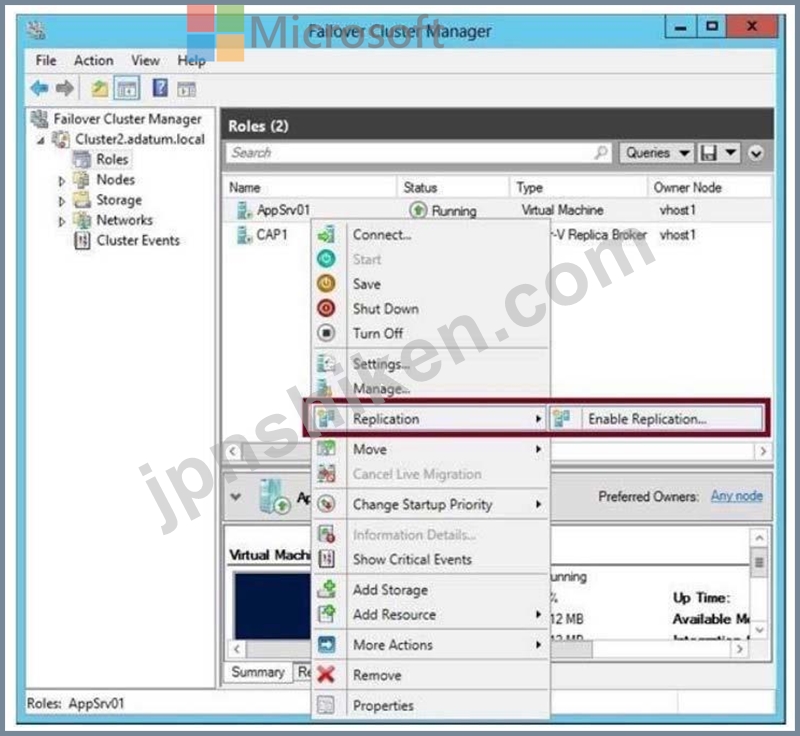Click the Add Resource icon
Screen dimensions: 800x736
[327, 614]
